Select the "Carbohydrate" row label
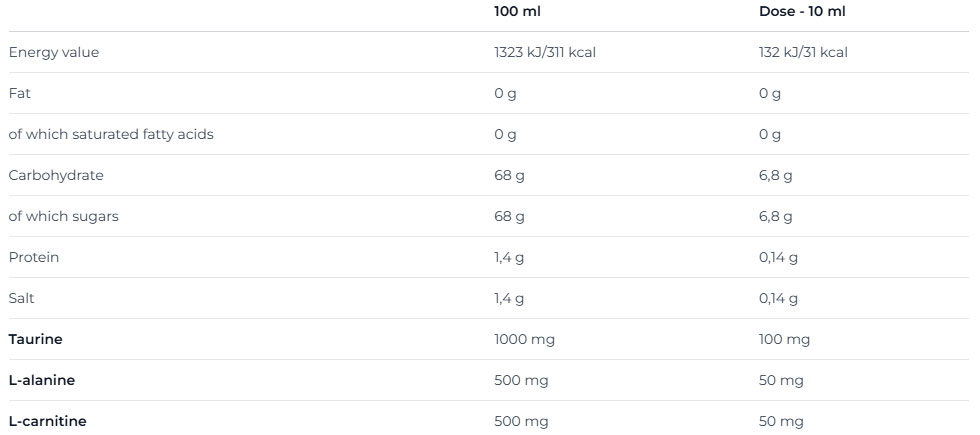The width and height of the screenshot is (980, 435). [x=56, y=176]
